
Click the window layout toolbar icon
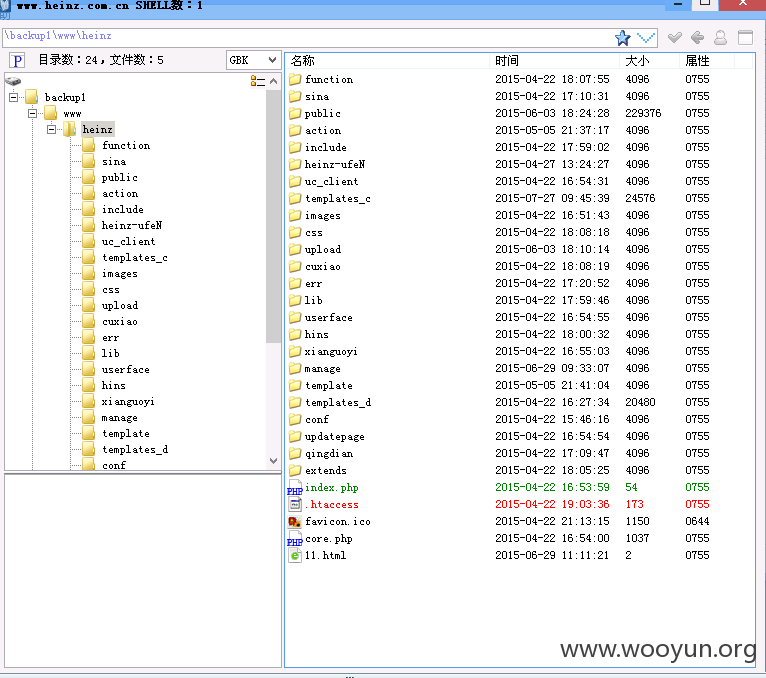point(745,38)
